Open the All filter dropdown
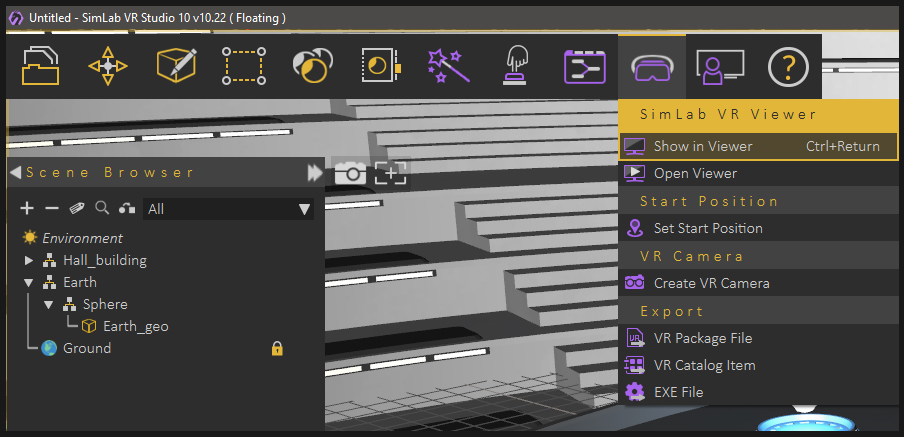Screen dimensions: 904x437 tap(228, 209)
